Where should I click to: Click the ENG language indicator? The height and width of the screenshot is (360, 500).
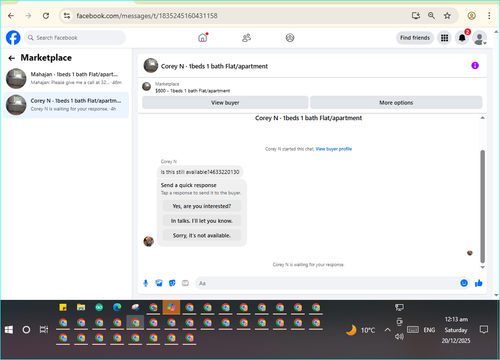tap(429, 330)
